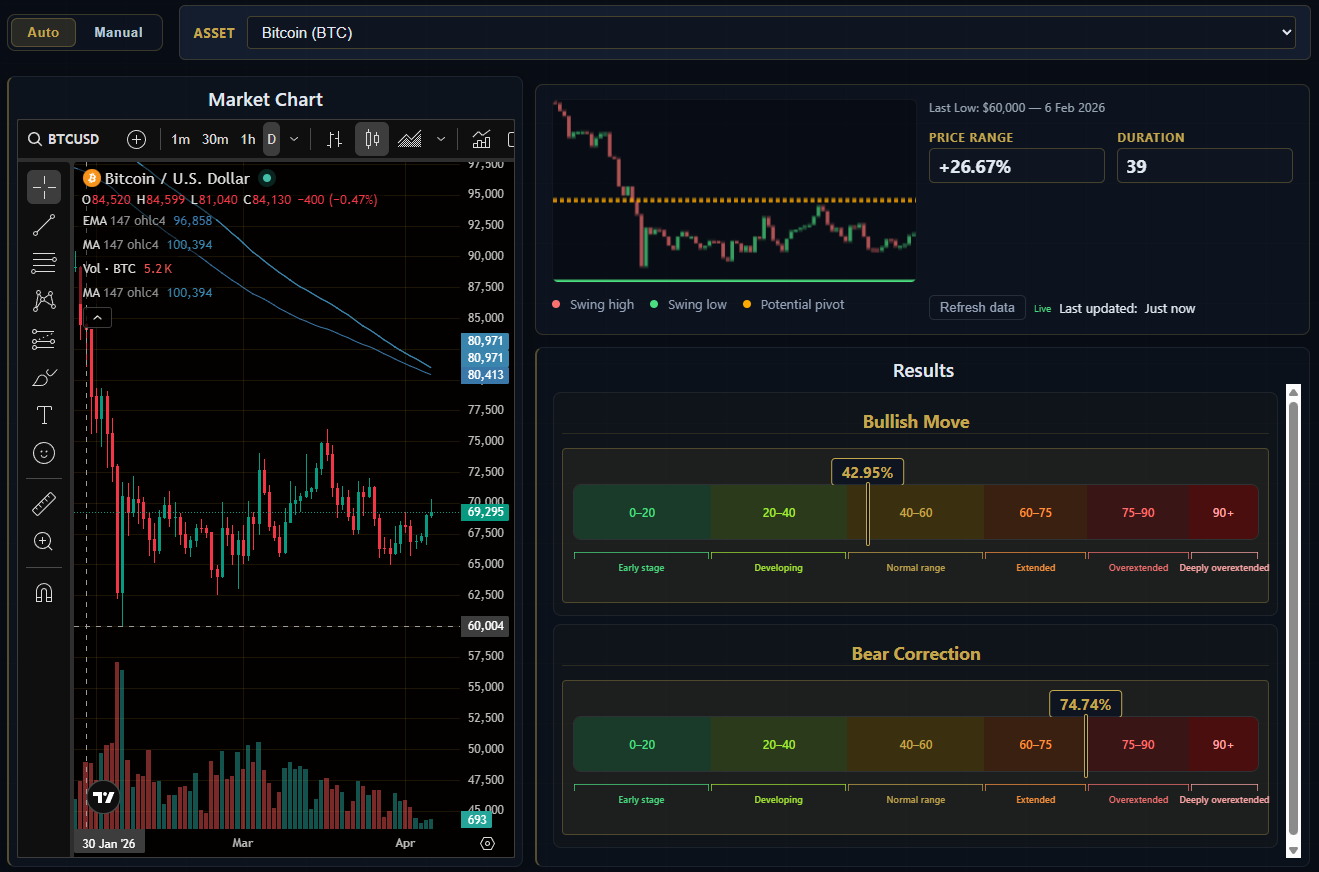Select the ruler measure tool
The width and height of the screenshot is (1319, 872).
click(x=44, y=503)
